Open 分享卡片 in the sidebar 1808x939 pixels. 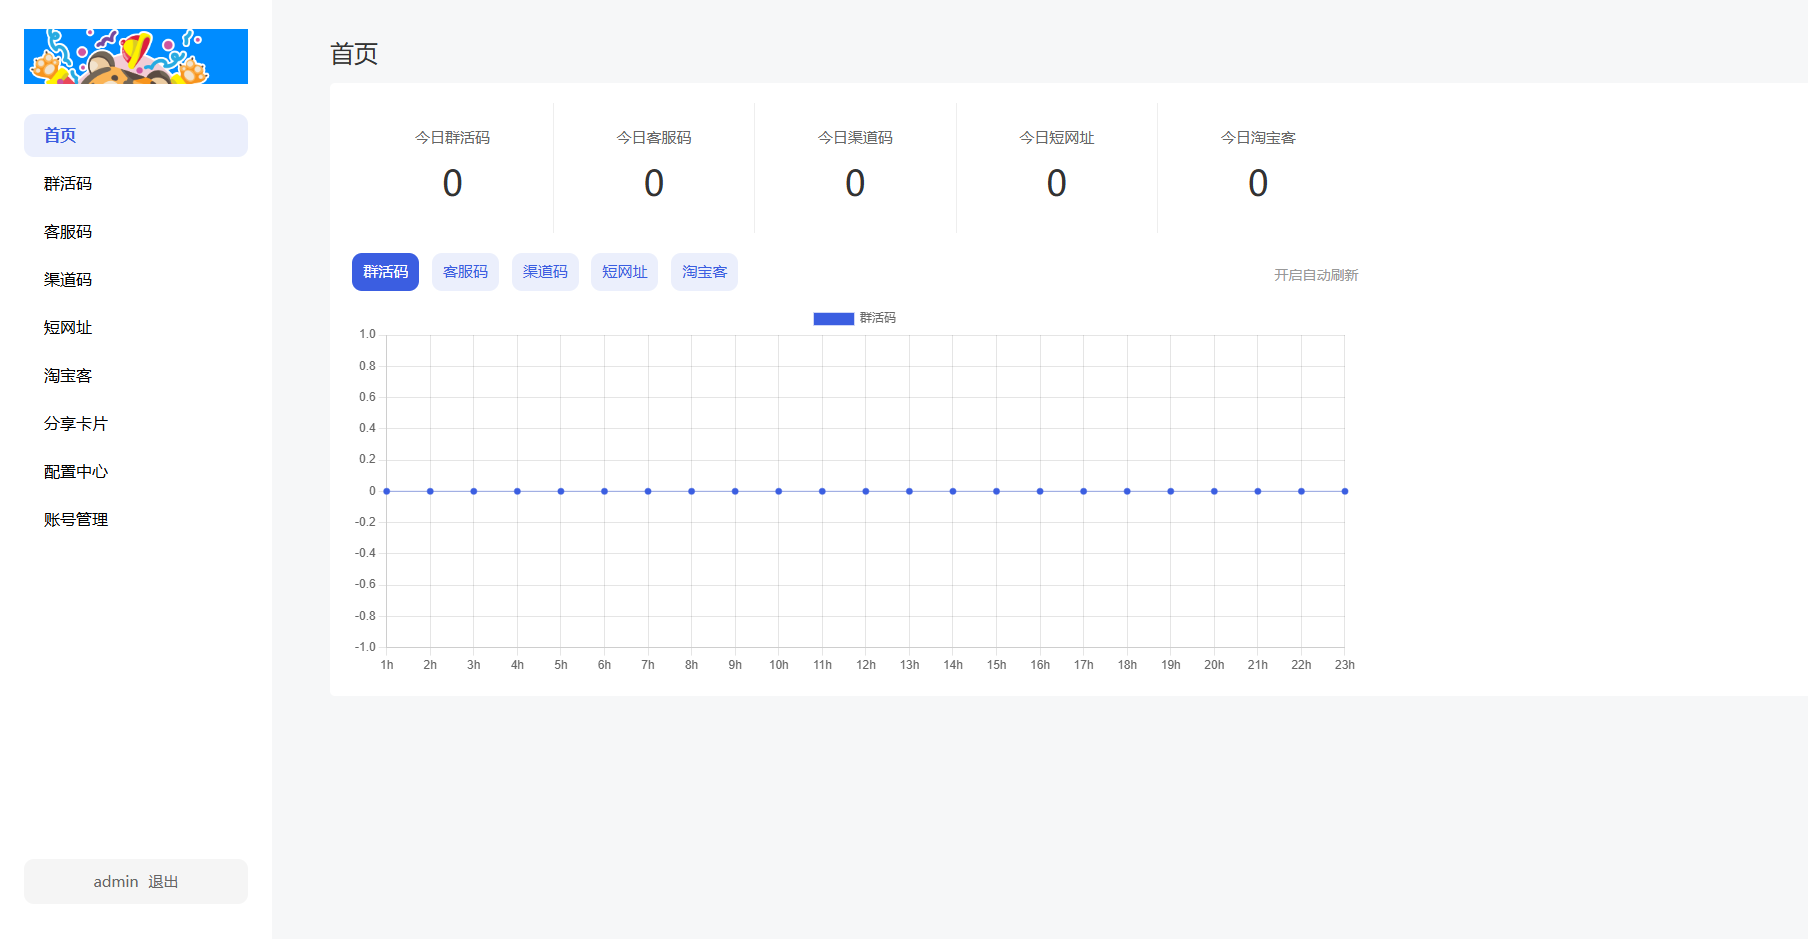tap(75, 424)
